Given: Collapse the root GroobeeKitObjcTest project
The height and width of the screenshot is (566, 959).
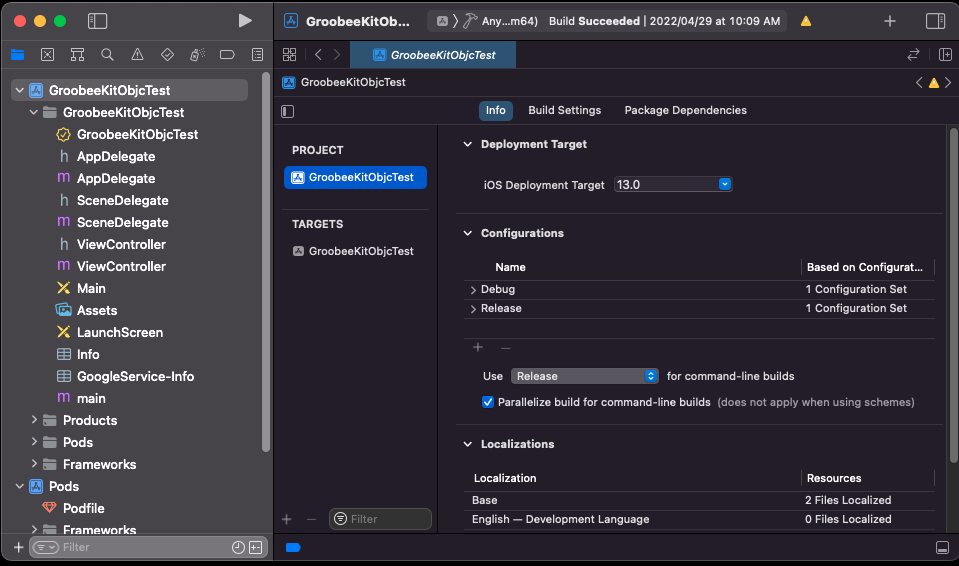Looking at the screenshot, I should click(20, 91).
